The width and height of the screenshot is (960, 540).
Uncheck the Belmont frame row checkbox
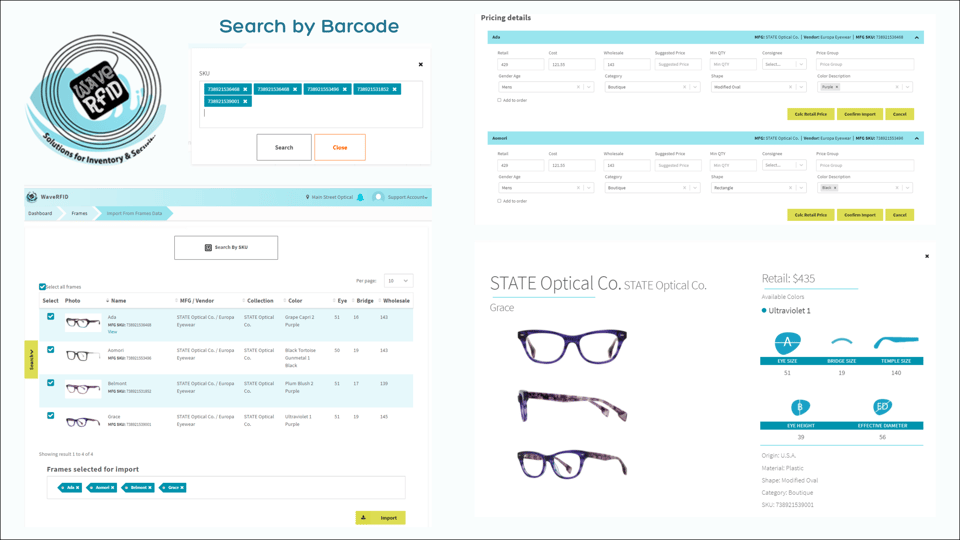51,383
